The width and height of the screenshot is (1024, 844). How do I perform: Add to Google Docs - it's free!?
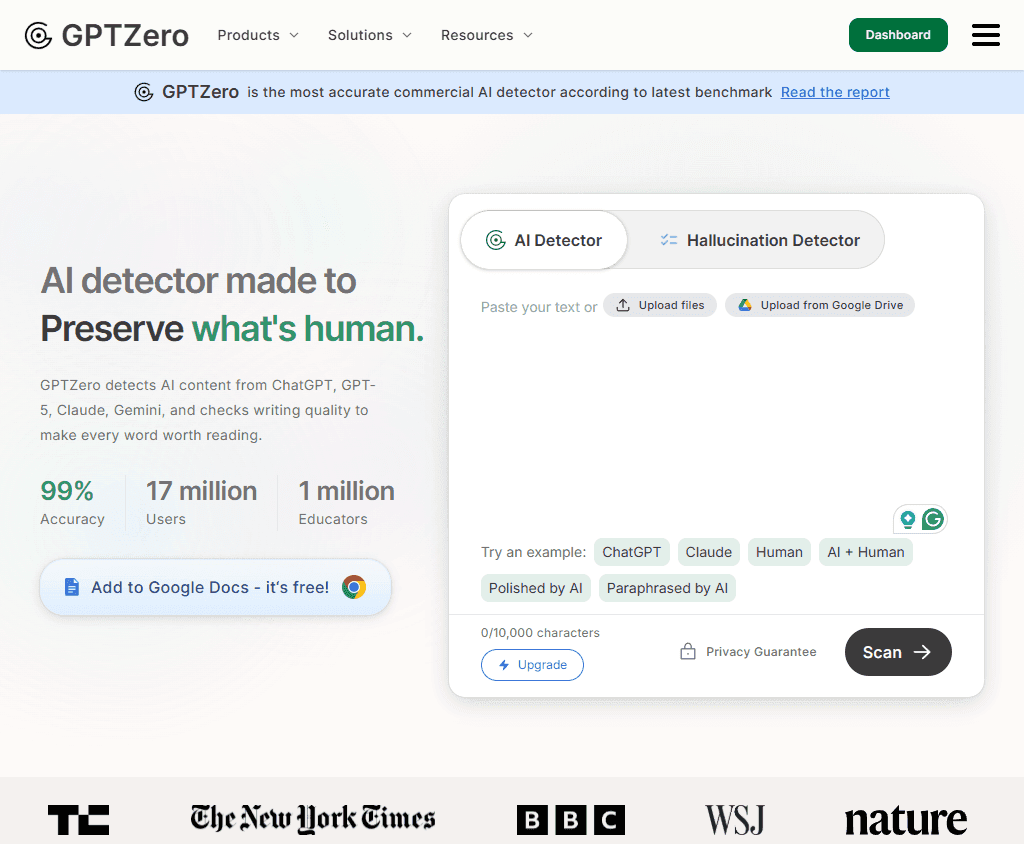pos(216,587)
